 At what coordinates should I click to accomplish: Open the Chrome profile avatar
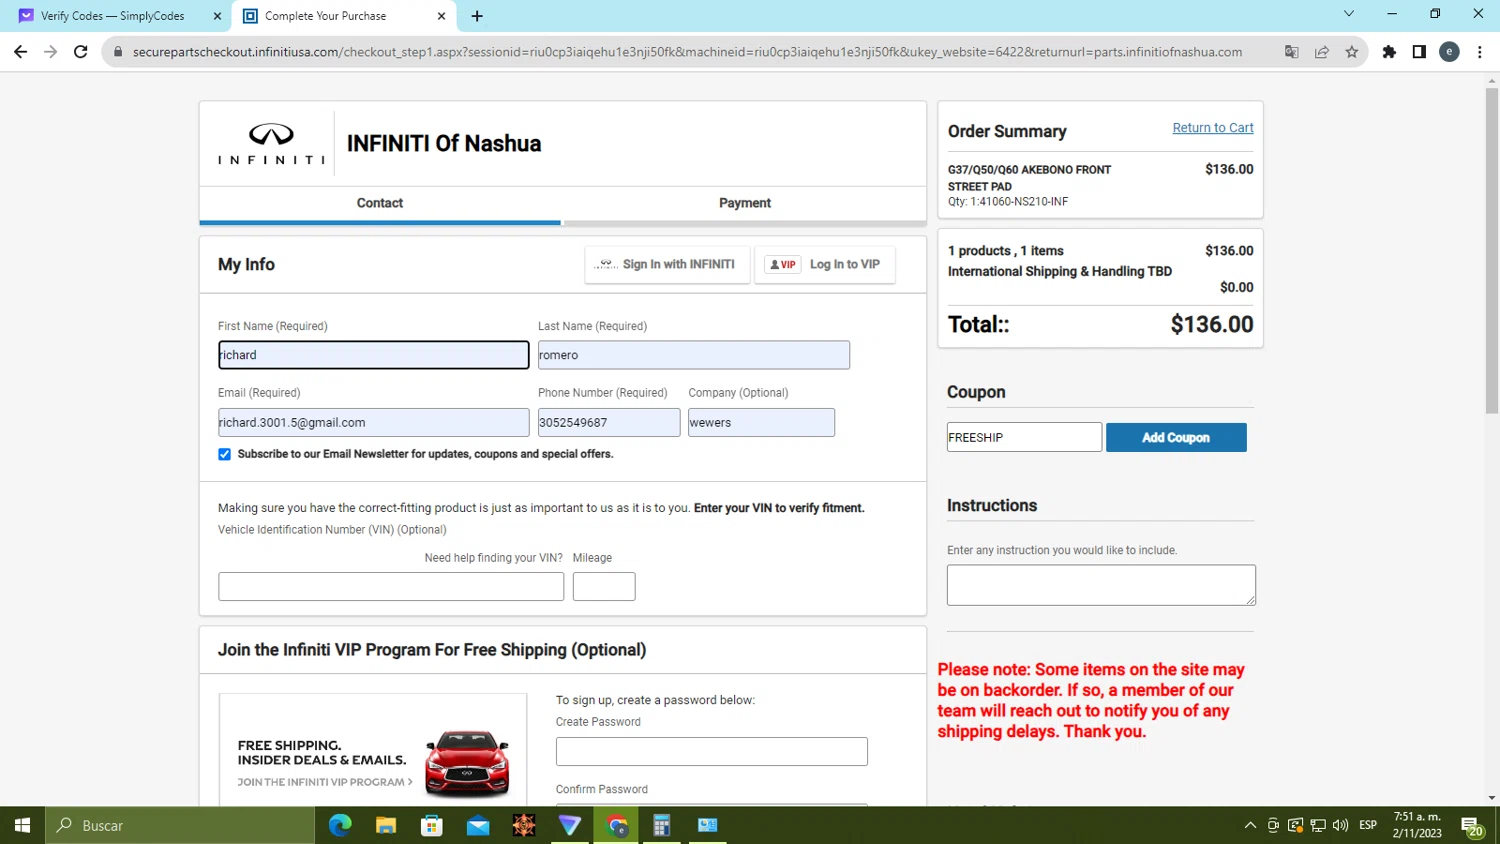pyautogui.click(x=1449, y=52)
